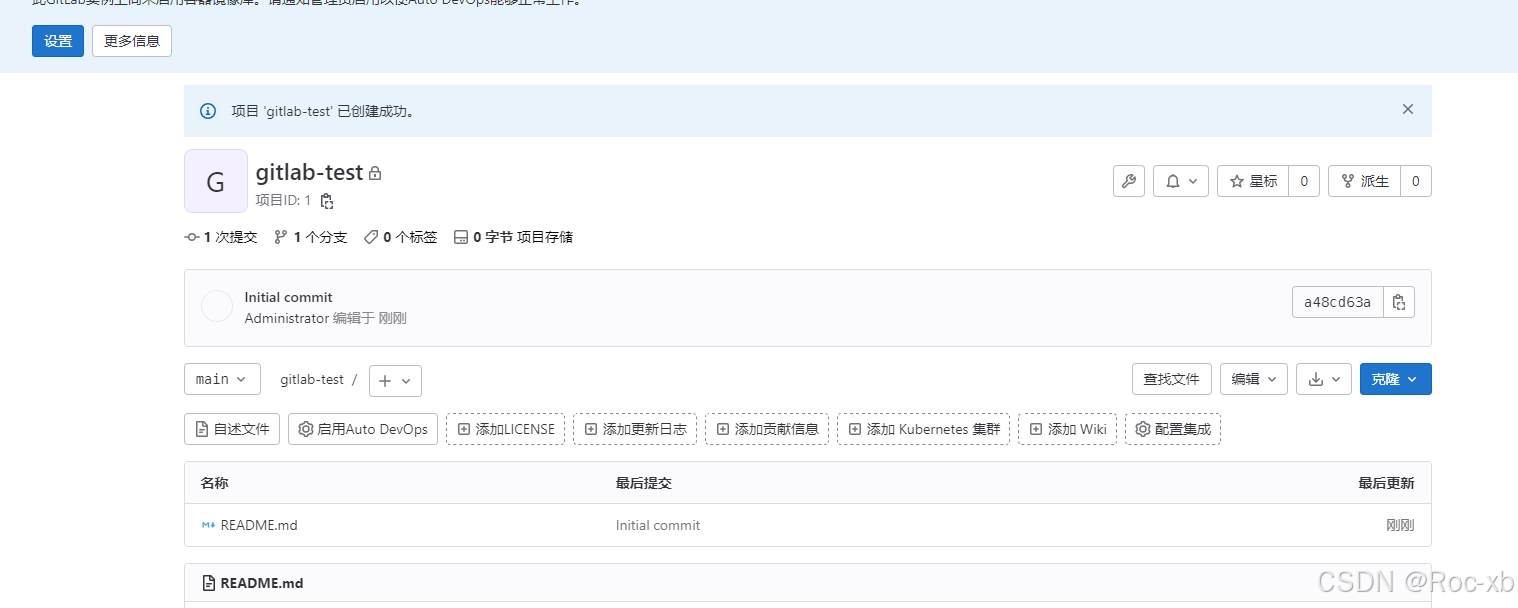Open the Initial commit title link

point(288,297)
